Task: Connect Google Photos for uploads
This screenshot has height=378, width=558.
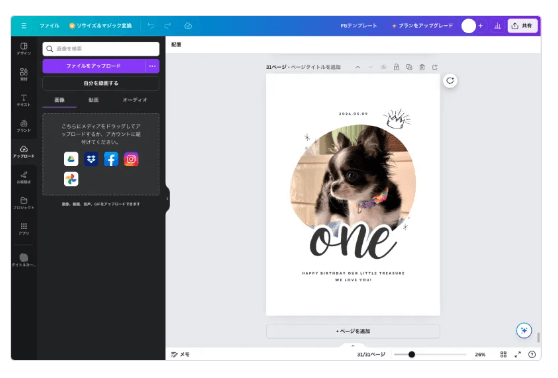Action: 71,179
